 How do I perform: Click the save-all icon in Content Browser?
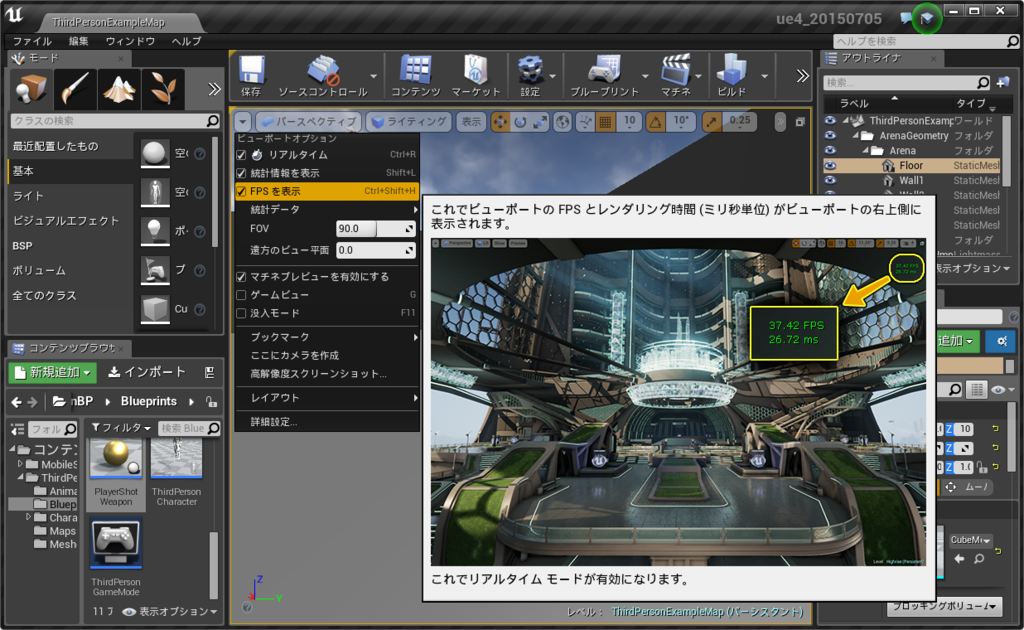point(210,372)
